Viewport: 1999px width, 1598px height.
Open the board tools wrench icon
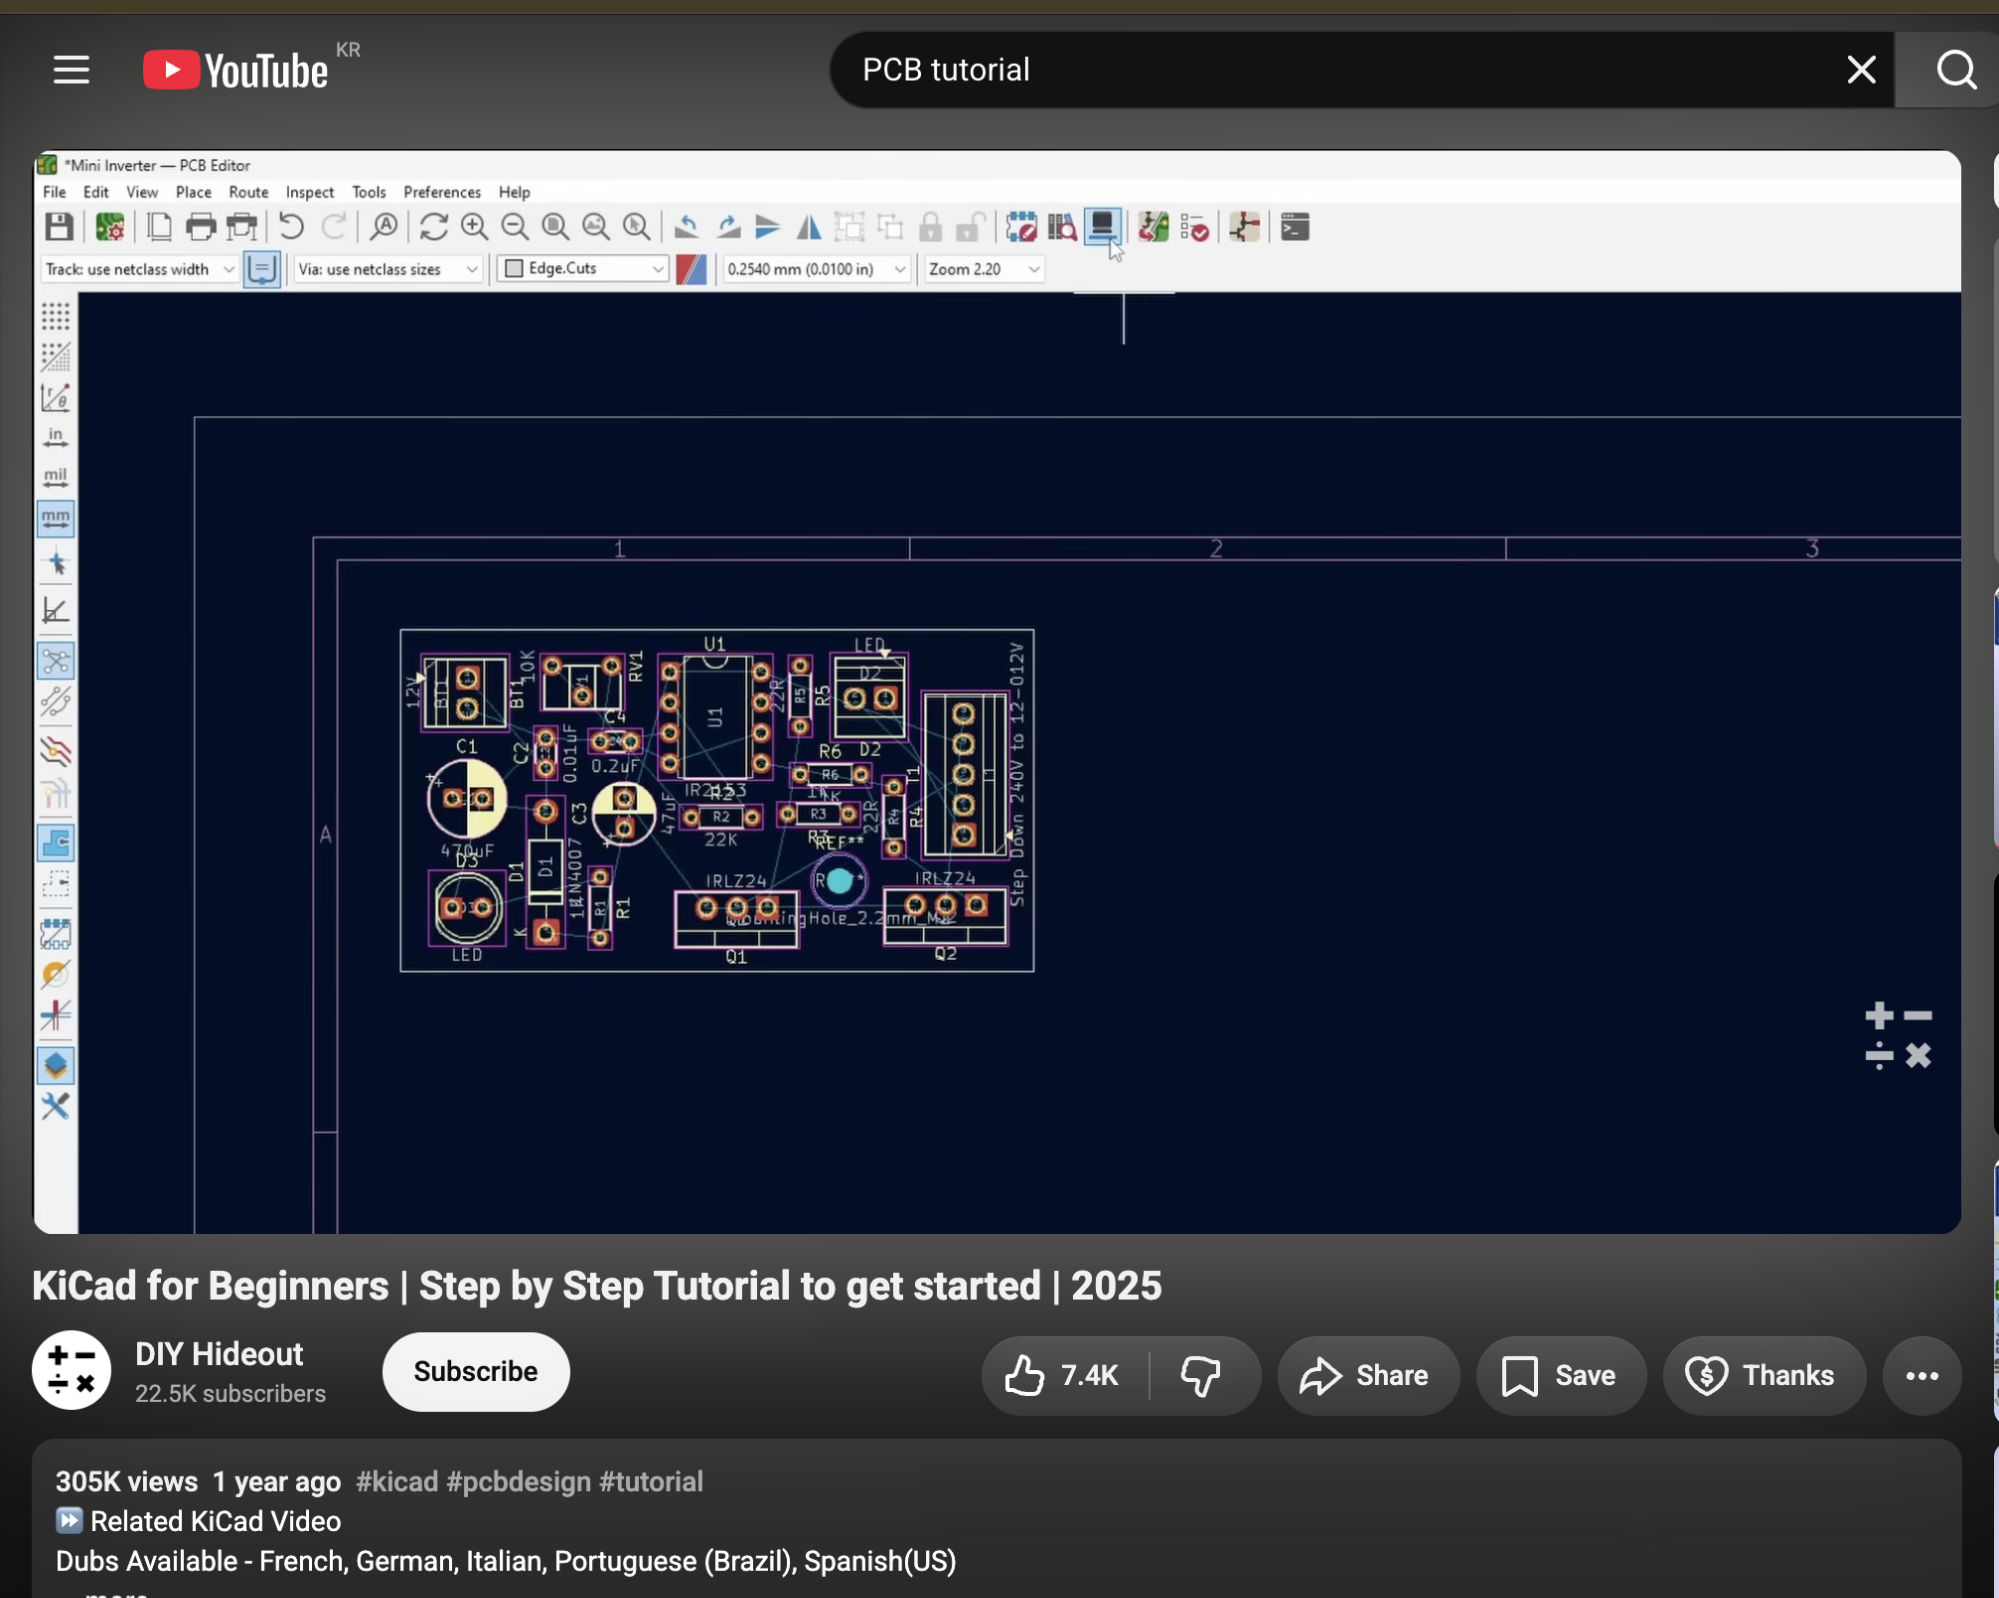coord(55,1106)
